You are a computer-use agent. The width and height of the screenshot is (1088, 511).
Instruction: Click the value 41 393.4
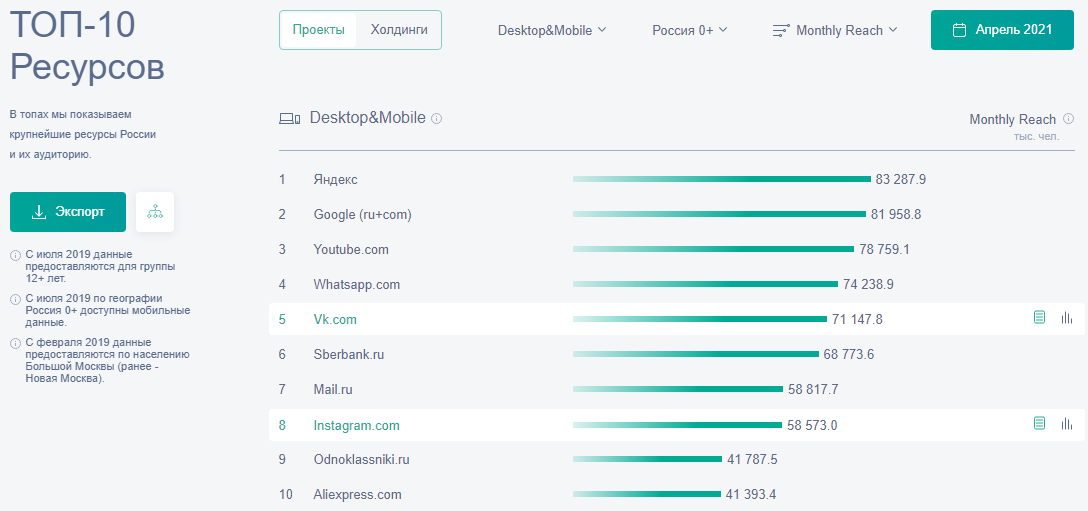point(751,494)
